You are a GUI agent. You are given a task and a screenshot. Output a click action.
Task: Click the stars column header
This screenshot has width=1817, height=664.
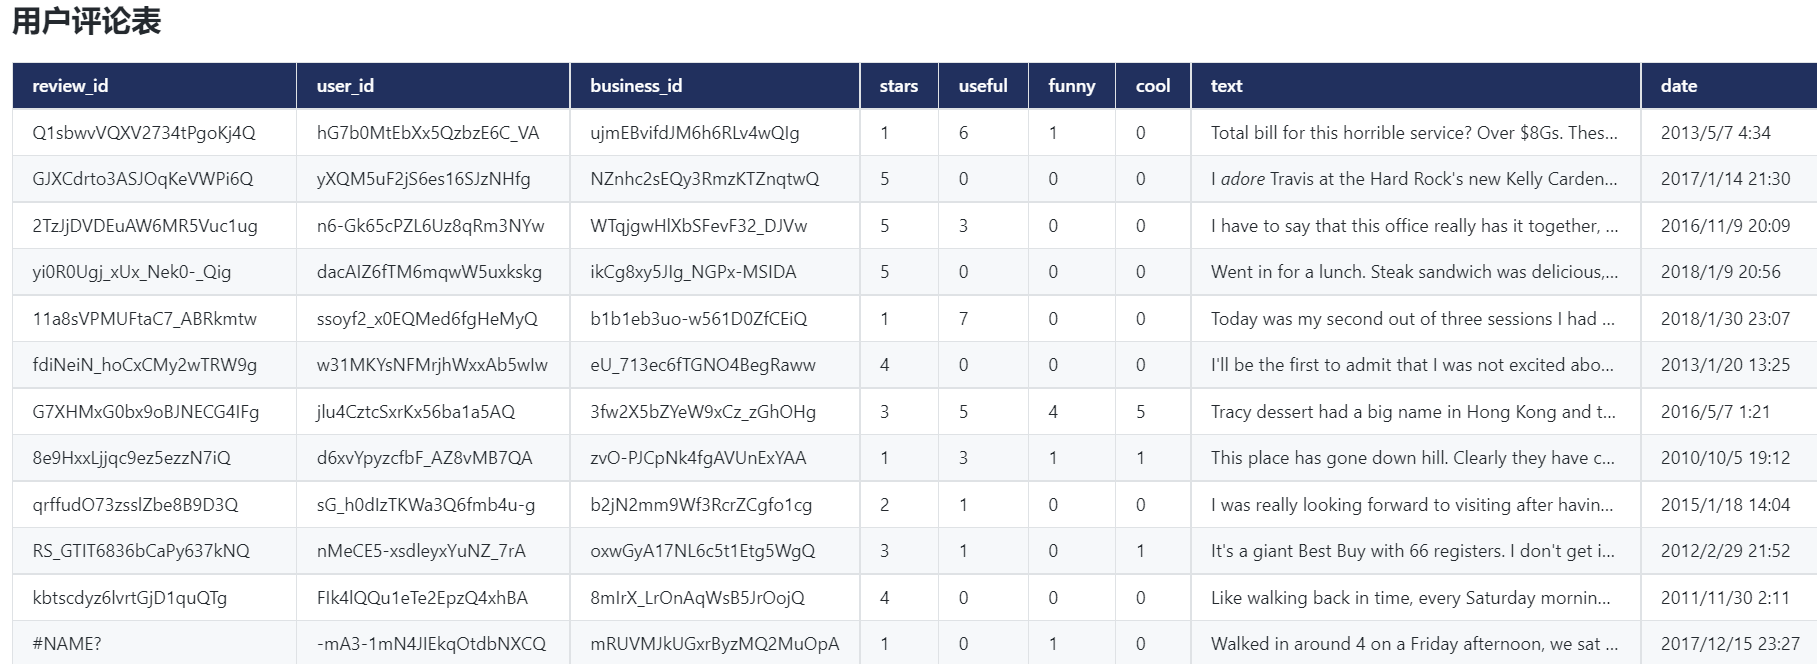(898, 86)
